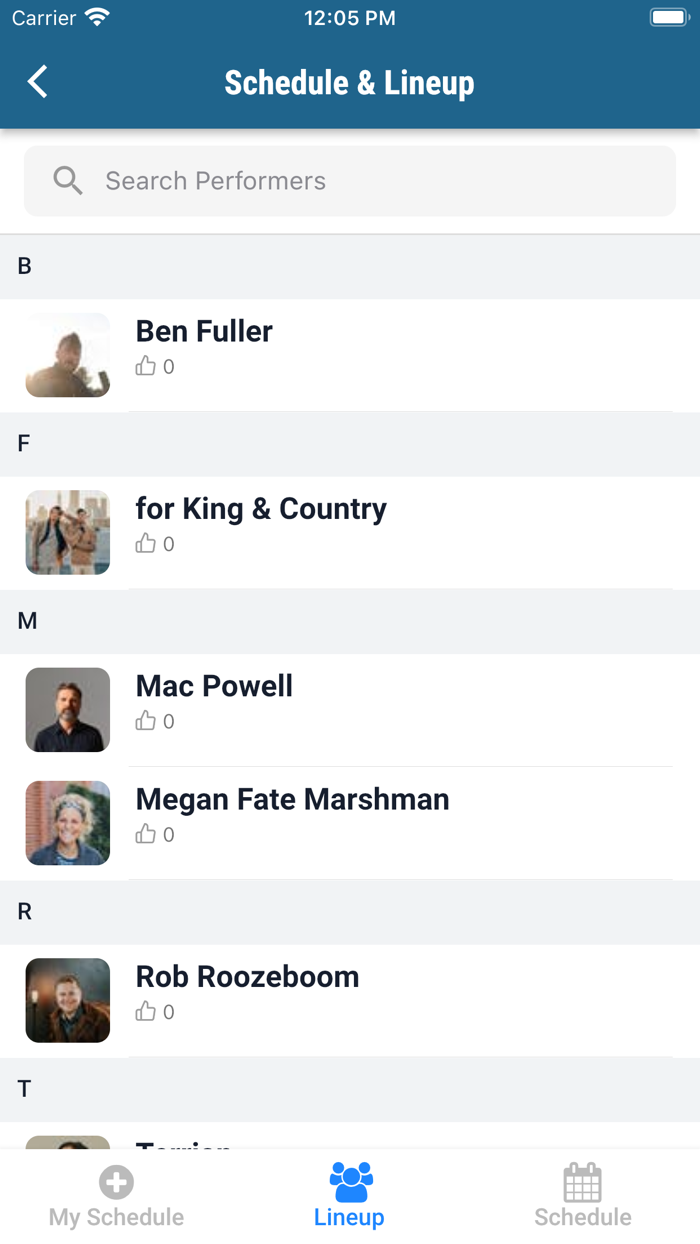
Task: Tap for King & Country thumbnail
Action: (x=68, y=532)
